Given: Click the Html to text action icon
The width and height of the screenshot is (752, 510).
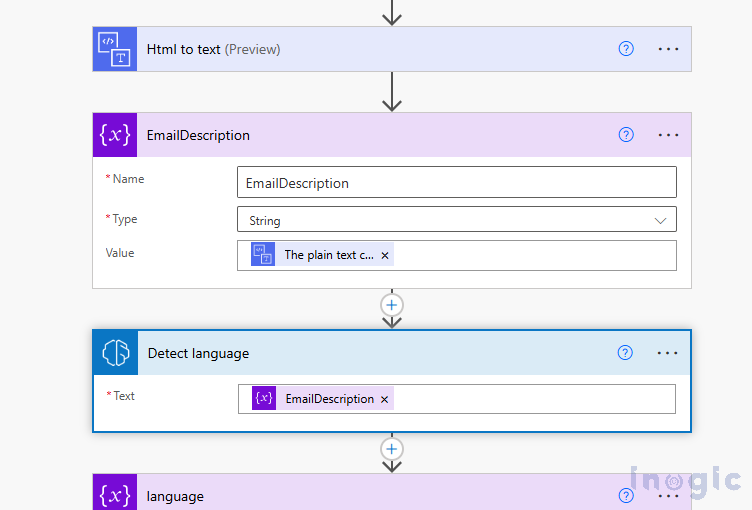Looking at the screenshot, I should (x=115, y=49).
